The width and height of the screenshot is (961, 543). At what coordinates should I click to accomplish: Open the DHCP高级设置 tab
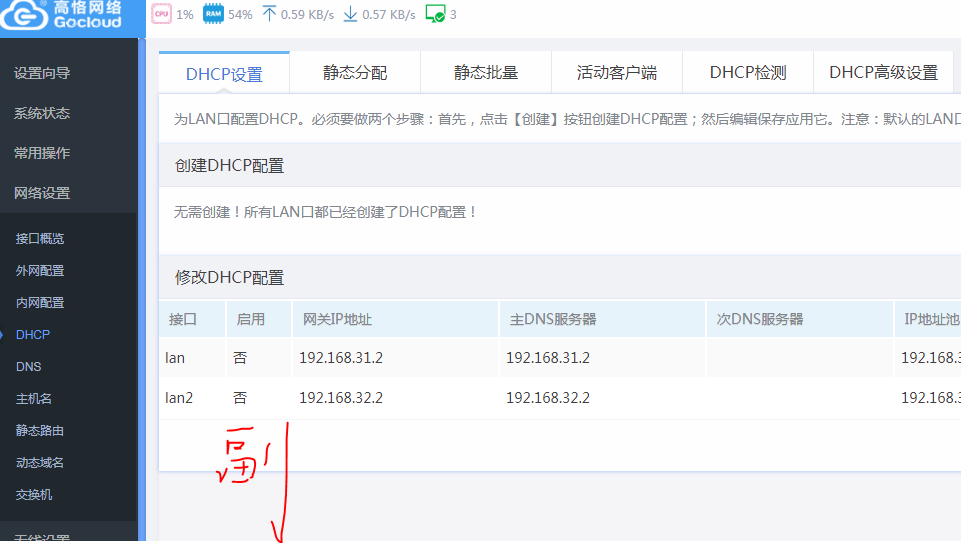[883, 73]
